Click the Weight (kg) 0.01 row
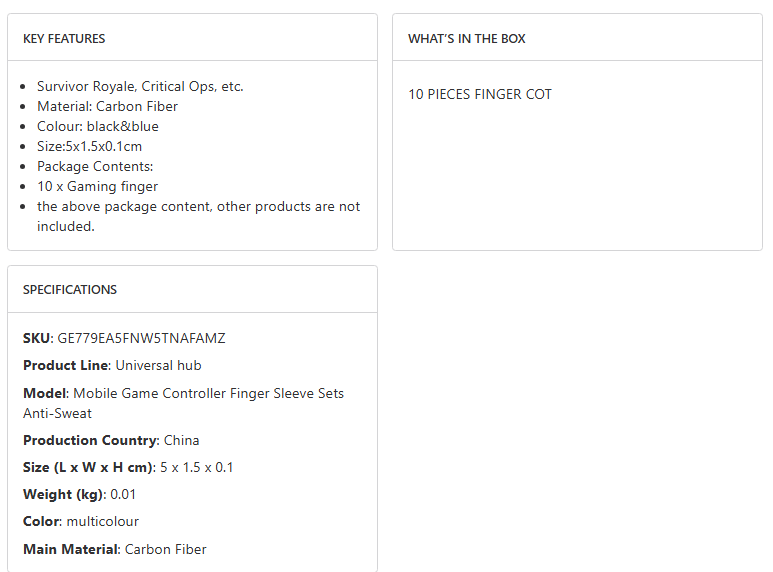 click(x=78, y=495)
